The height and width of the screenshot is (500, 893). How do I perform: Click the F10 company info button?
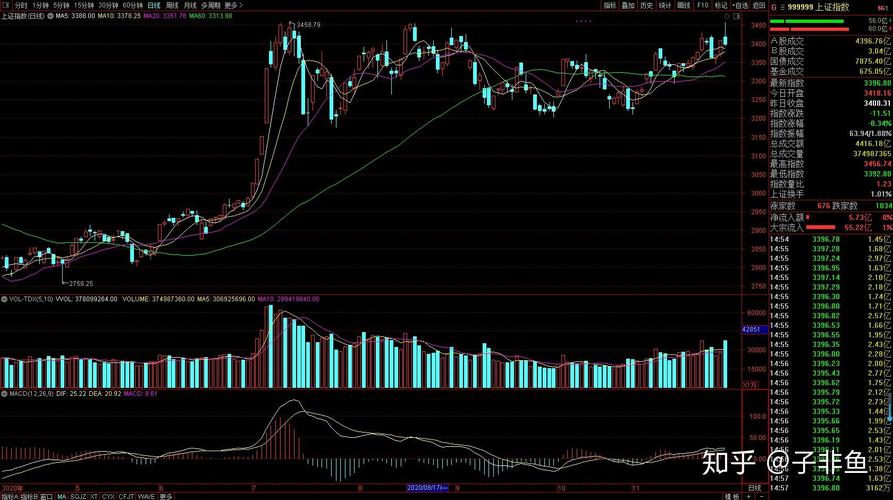[702, 5]
